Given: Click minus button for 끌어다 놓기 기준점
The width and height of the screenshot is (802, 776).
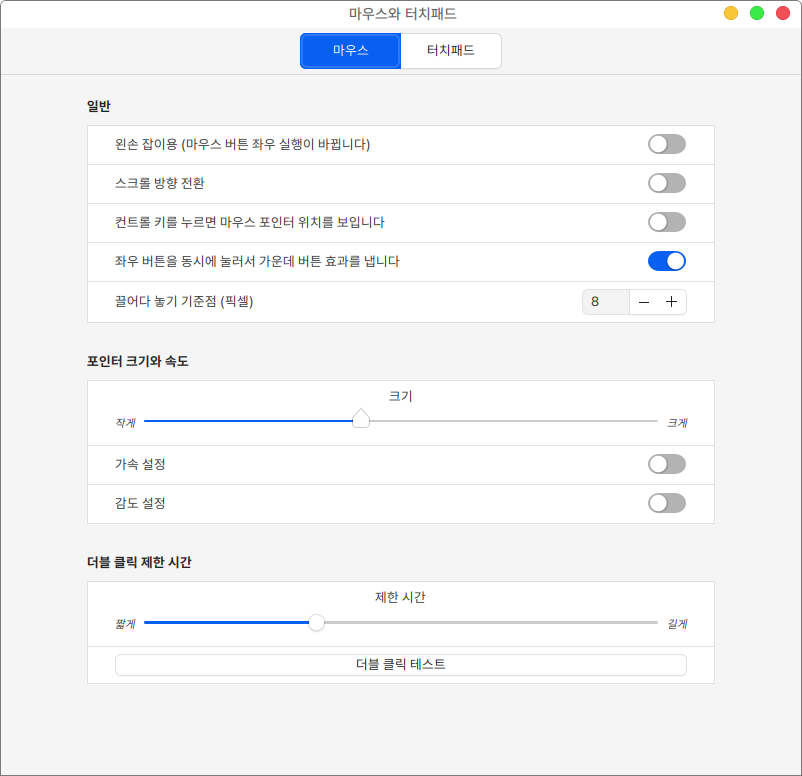Looking at the screenshot, I should (x=644, y=302).
